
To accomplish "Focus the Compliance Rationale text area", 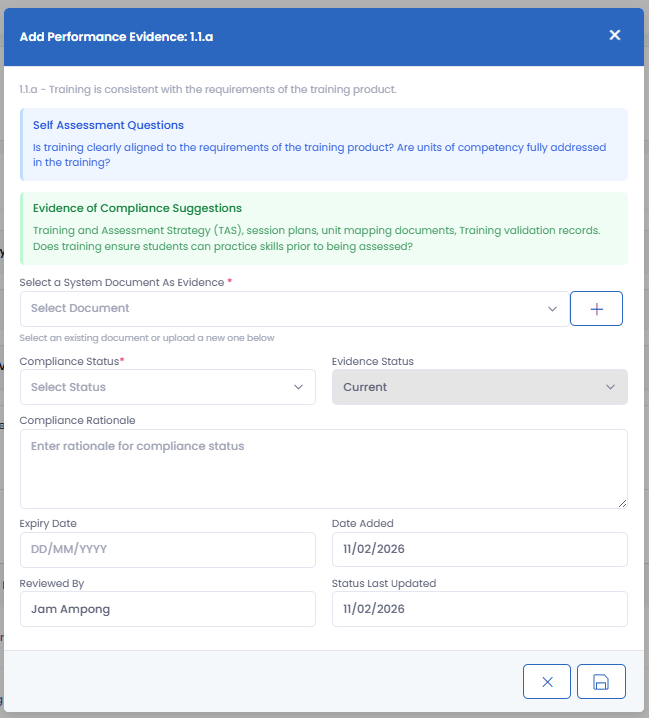I will [323, 468].
